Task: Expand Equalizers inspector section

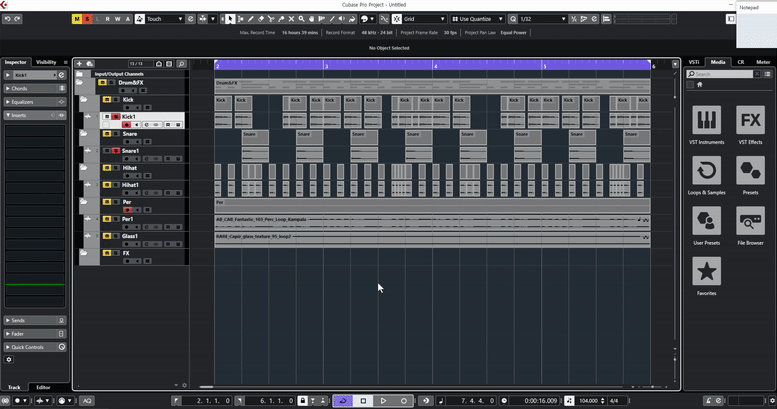Action: (35, 102)
